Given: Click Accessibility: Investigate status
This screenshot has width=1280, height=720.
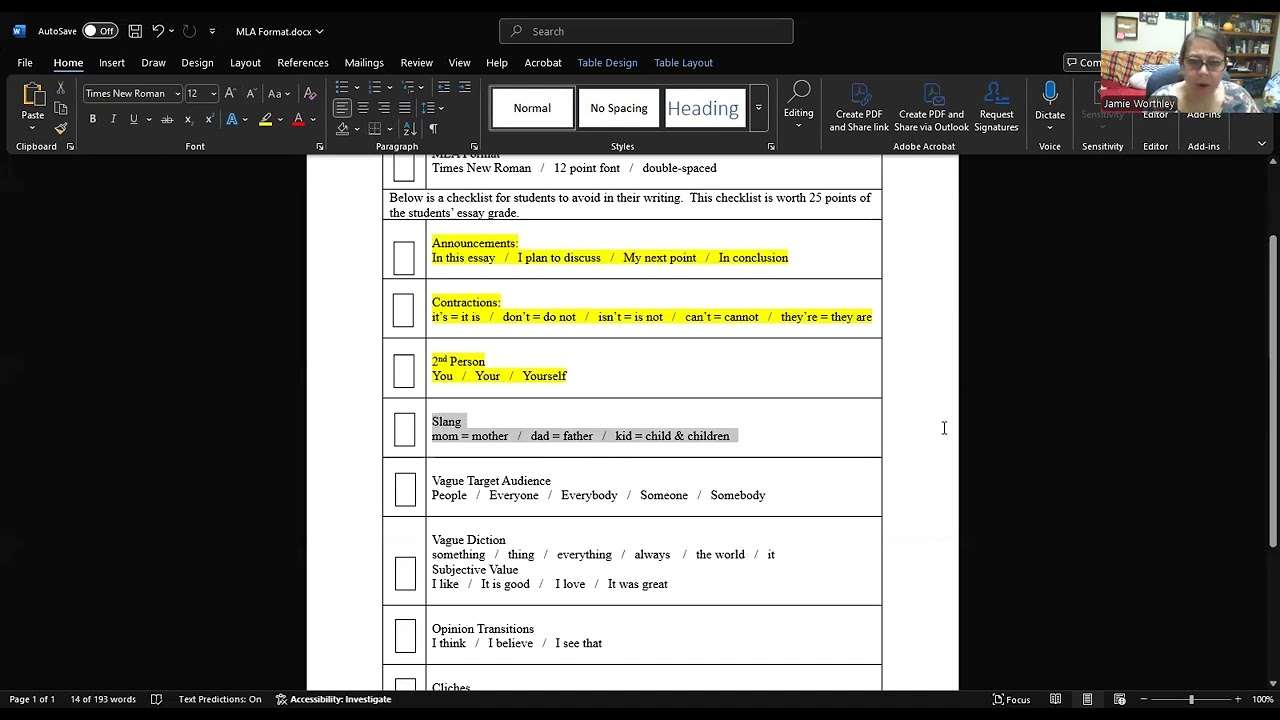Looking at the screenshot, I should (333, 699).
